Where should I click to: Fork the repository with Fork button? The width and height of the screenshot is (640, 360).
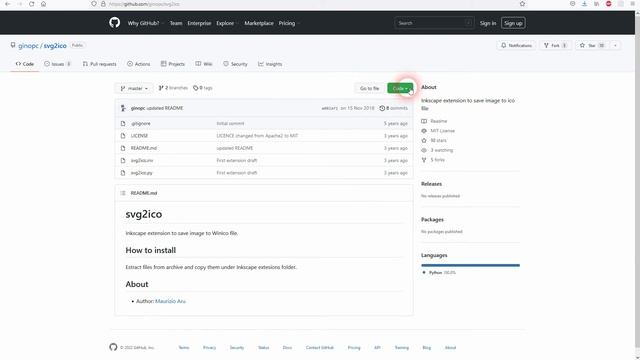pos(555,45)
